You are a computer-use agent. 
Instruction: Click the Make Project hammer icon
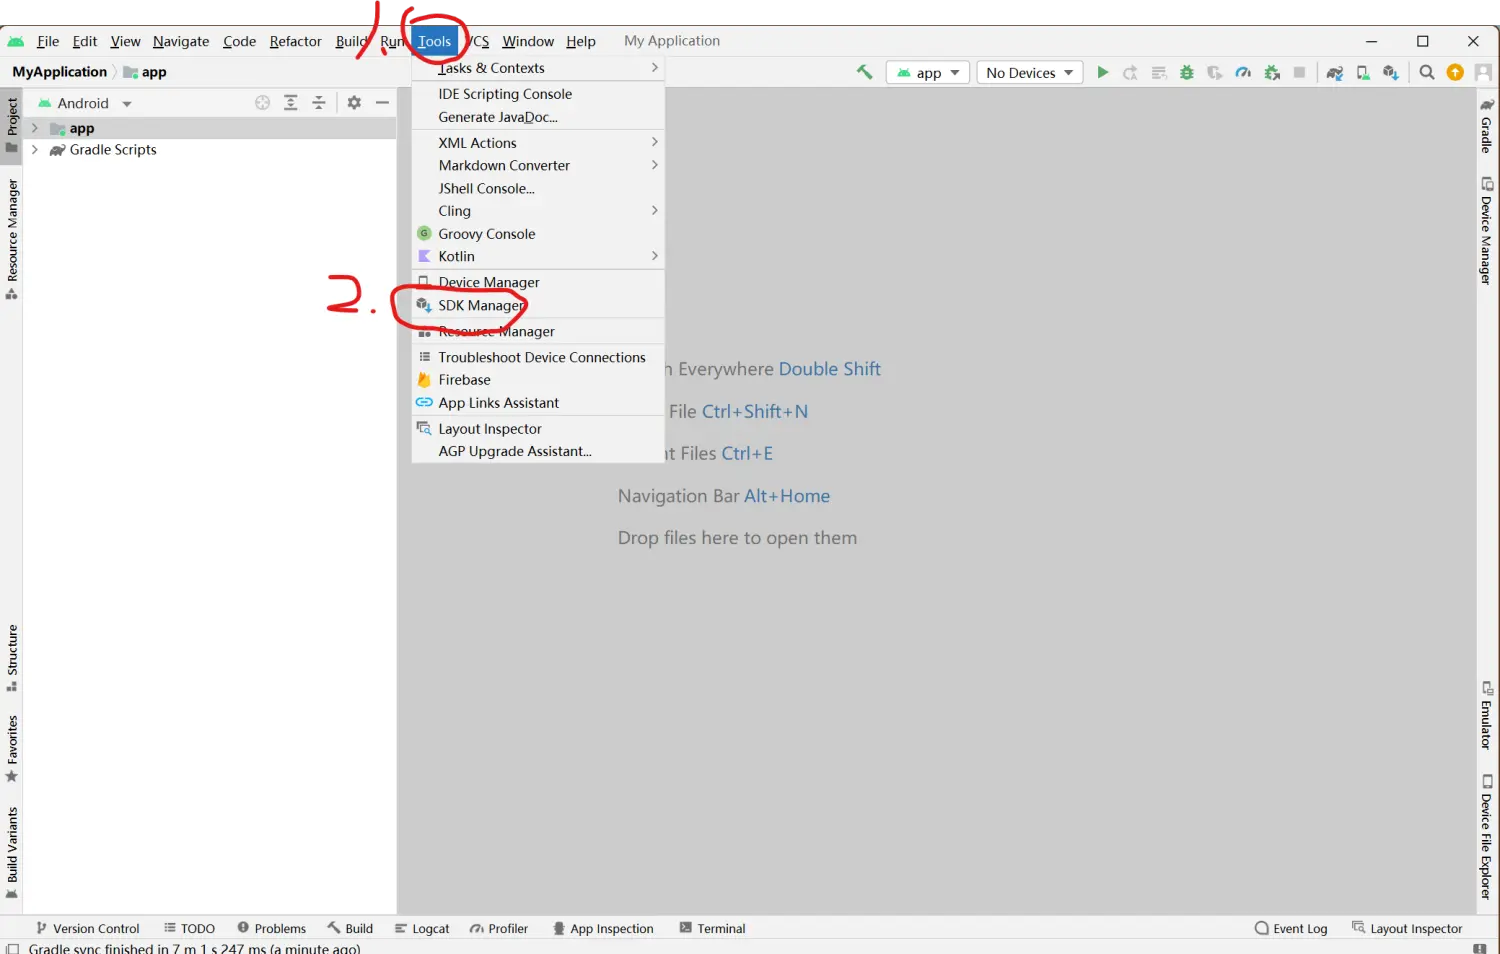coord(864,72)
